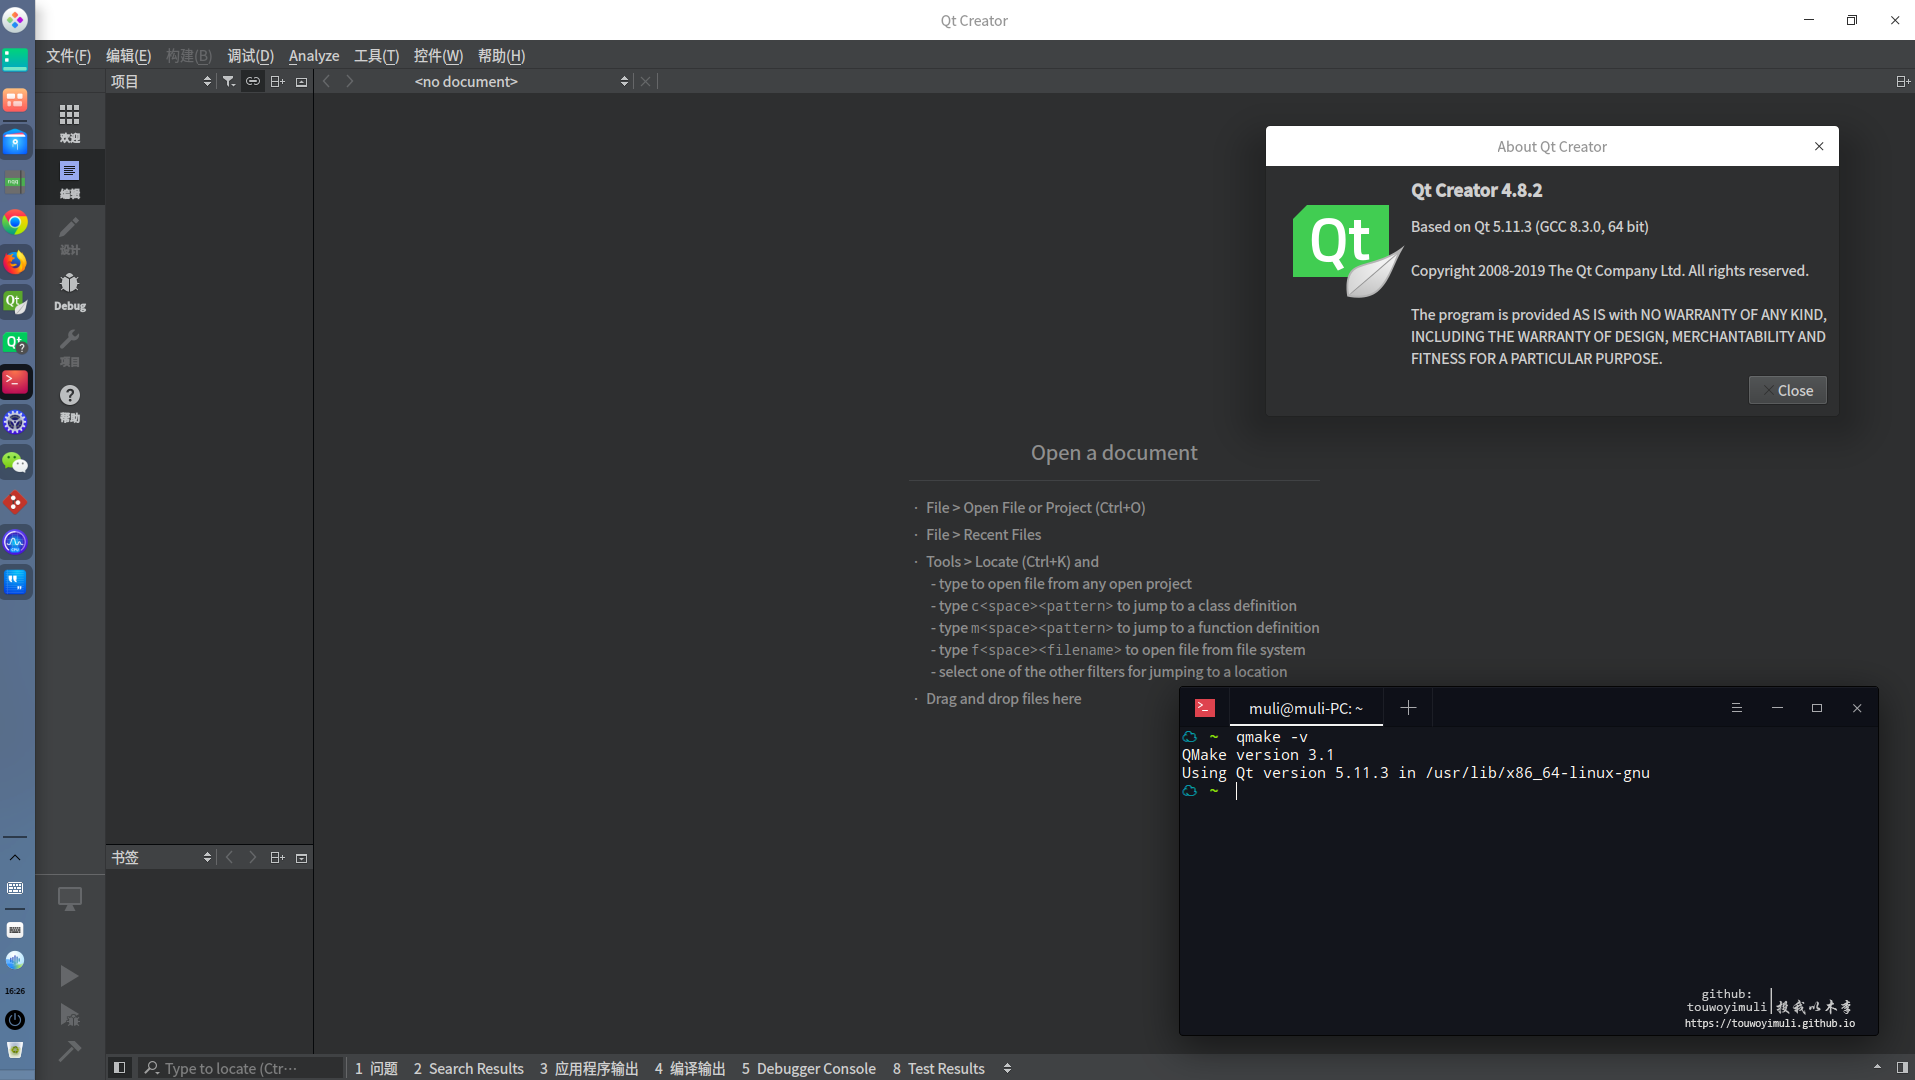Go back in editor navigation history
Screen dimensions: 1915x1080
(327, 81)
